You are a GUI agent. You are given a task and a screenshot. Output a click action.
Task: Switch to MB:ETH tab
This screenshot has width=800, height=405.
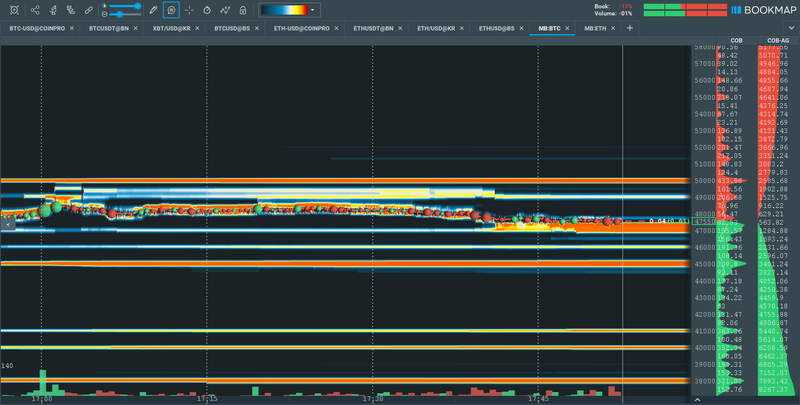point(595,29)
